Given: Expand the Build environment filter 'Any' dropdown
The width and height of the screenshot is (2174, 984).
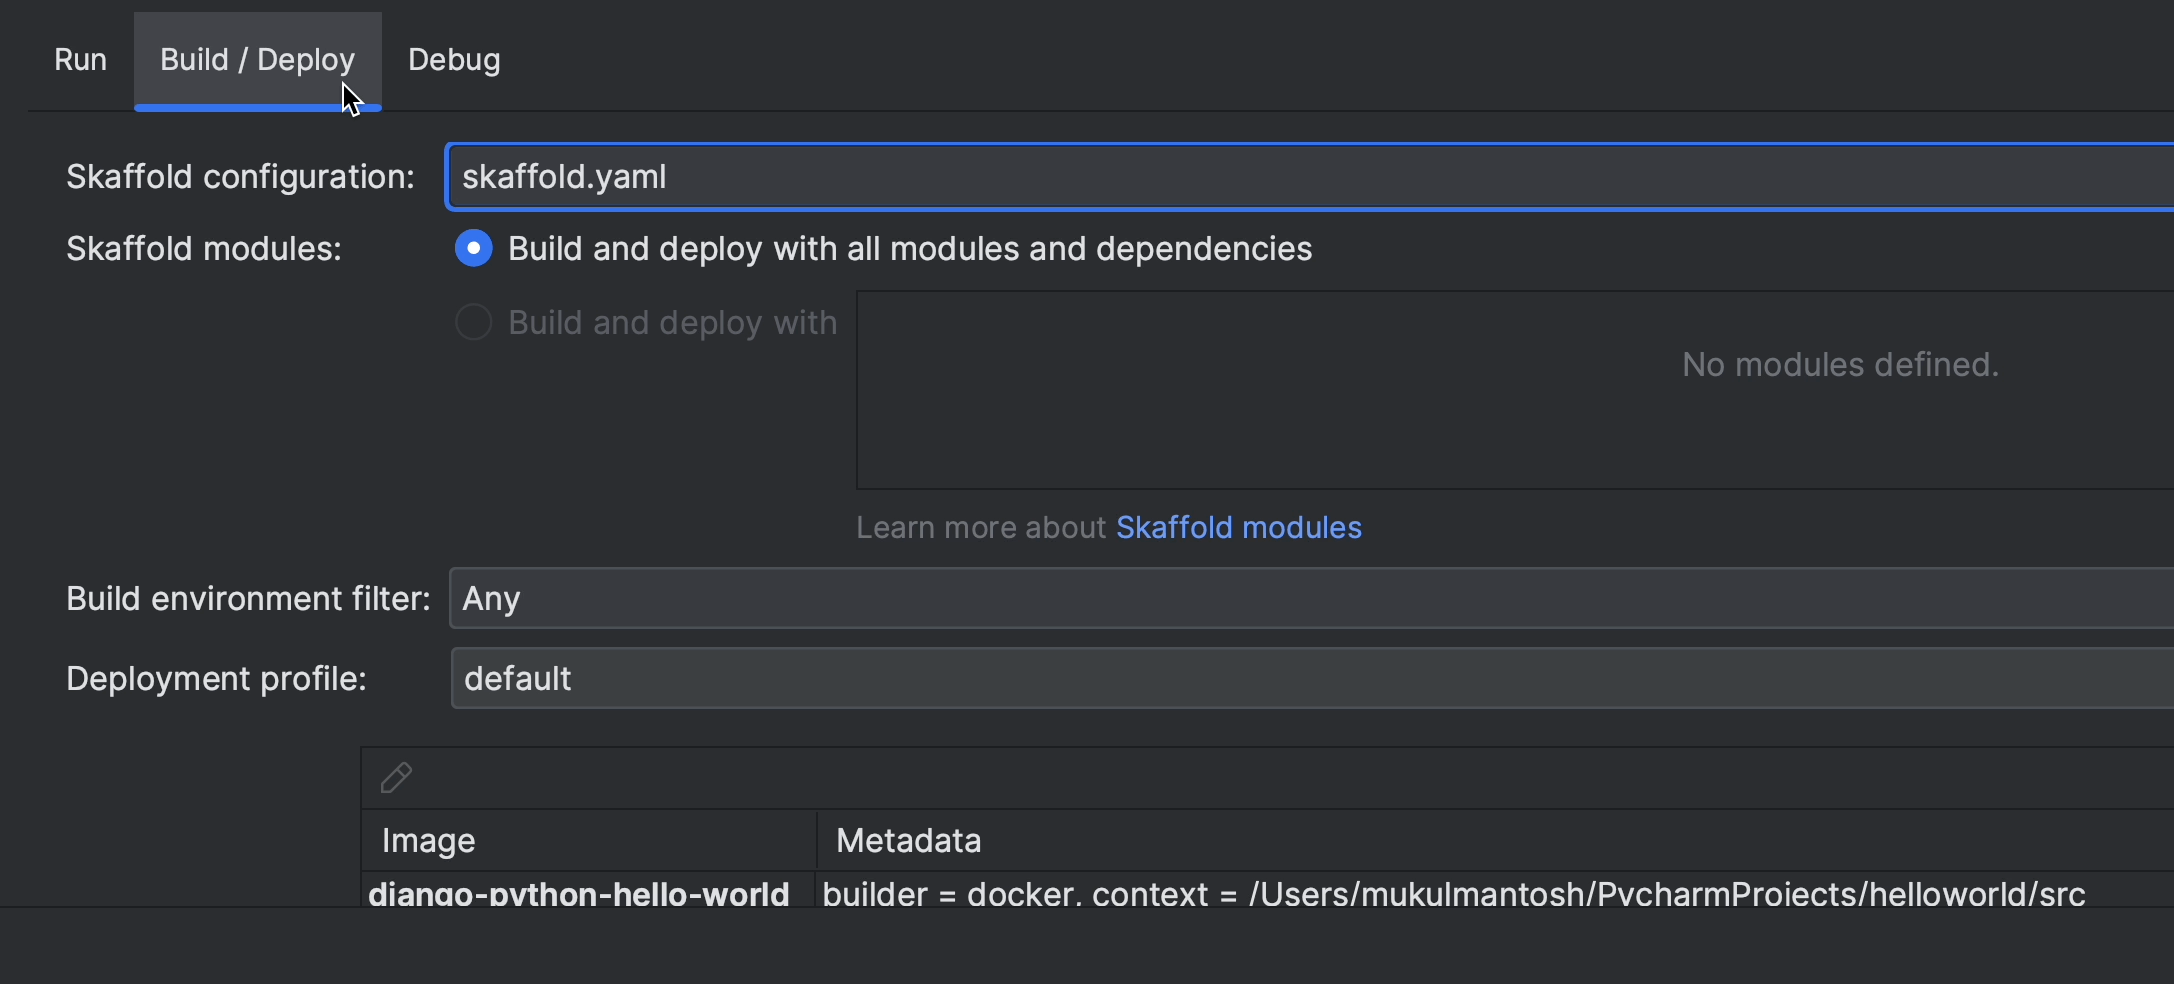Looking at the screenshot, I should click(1312, 598).
